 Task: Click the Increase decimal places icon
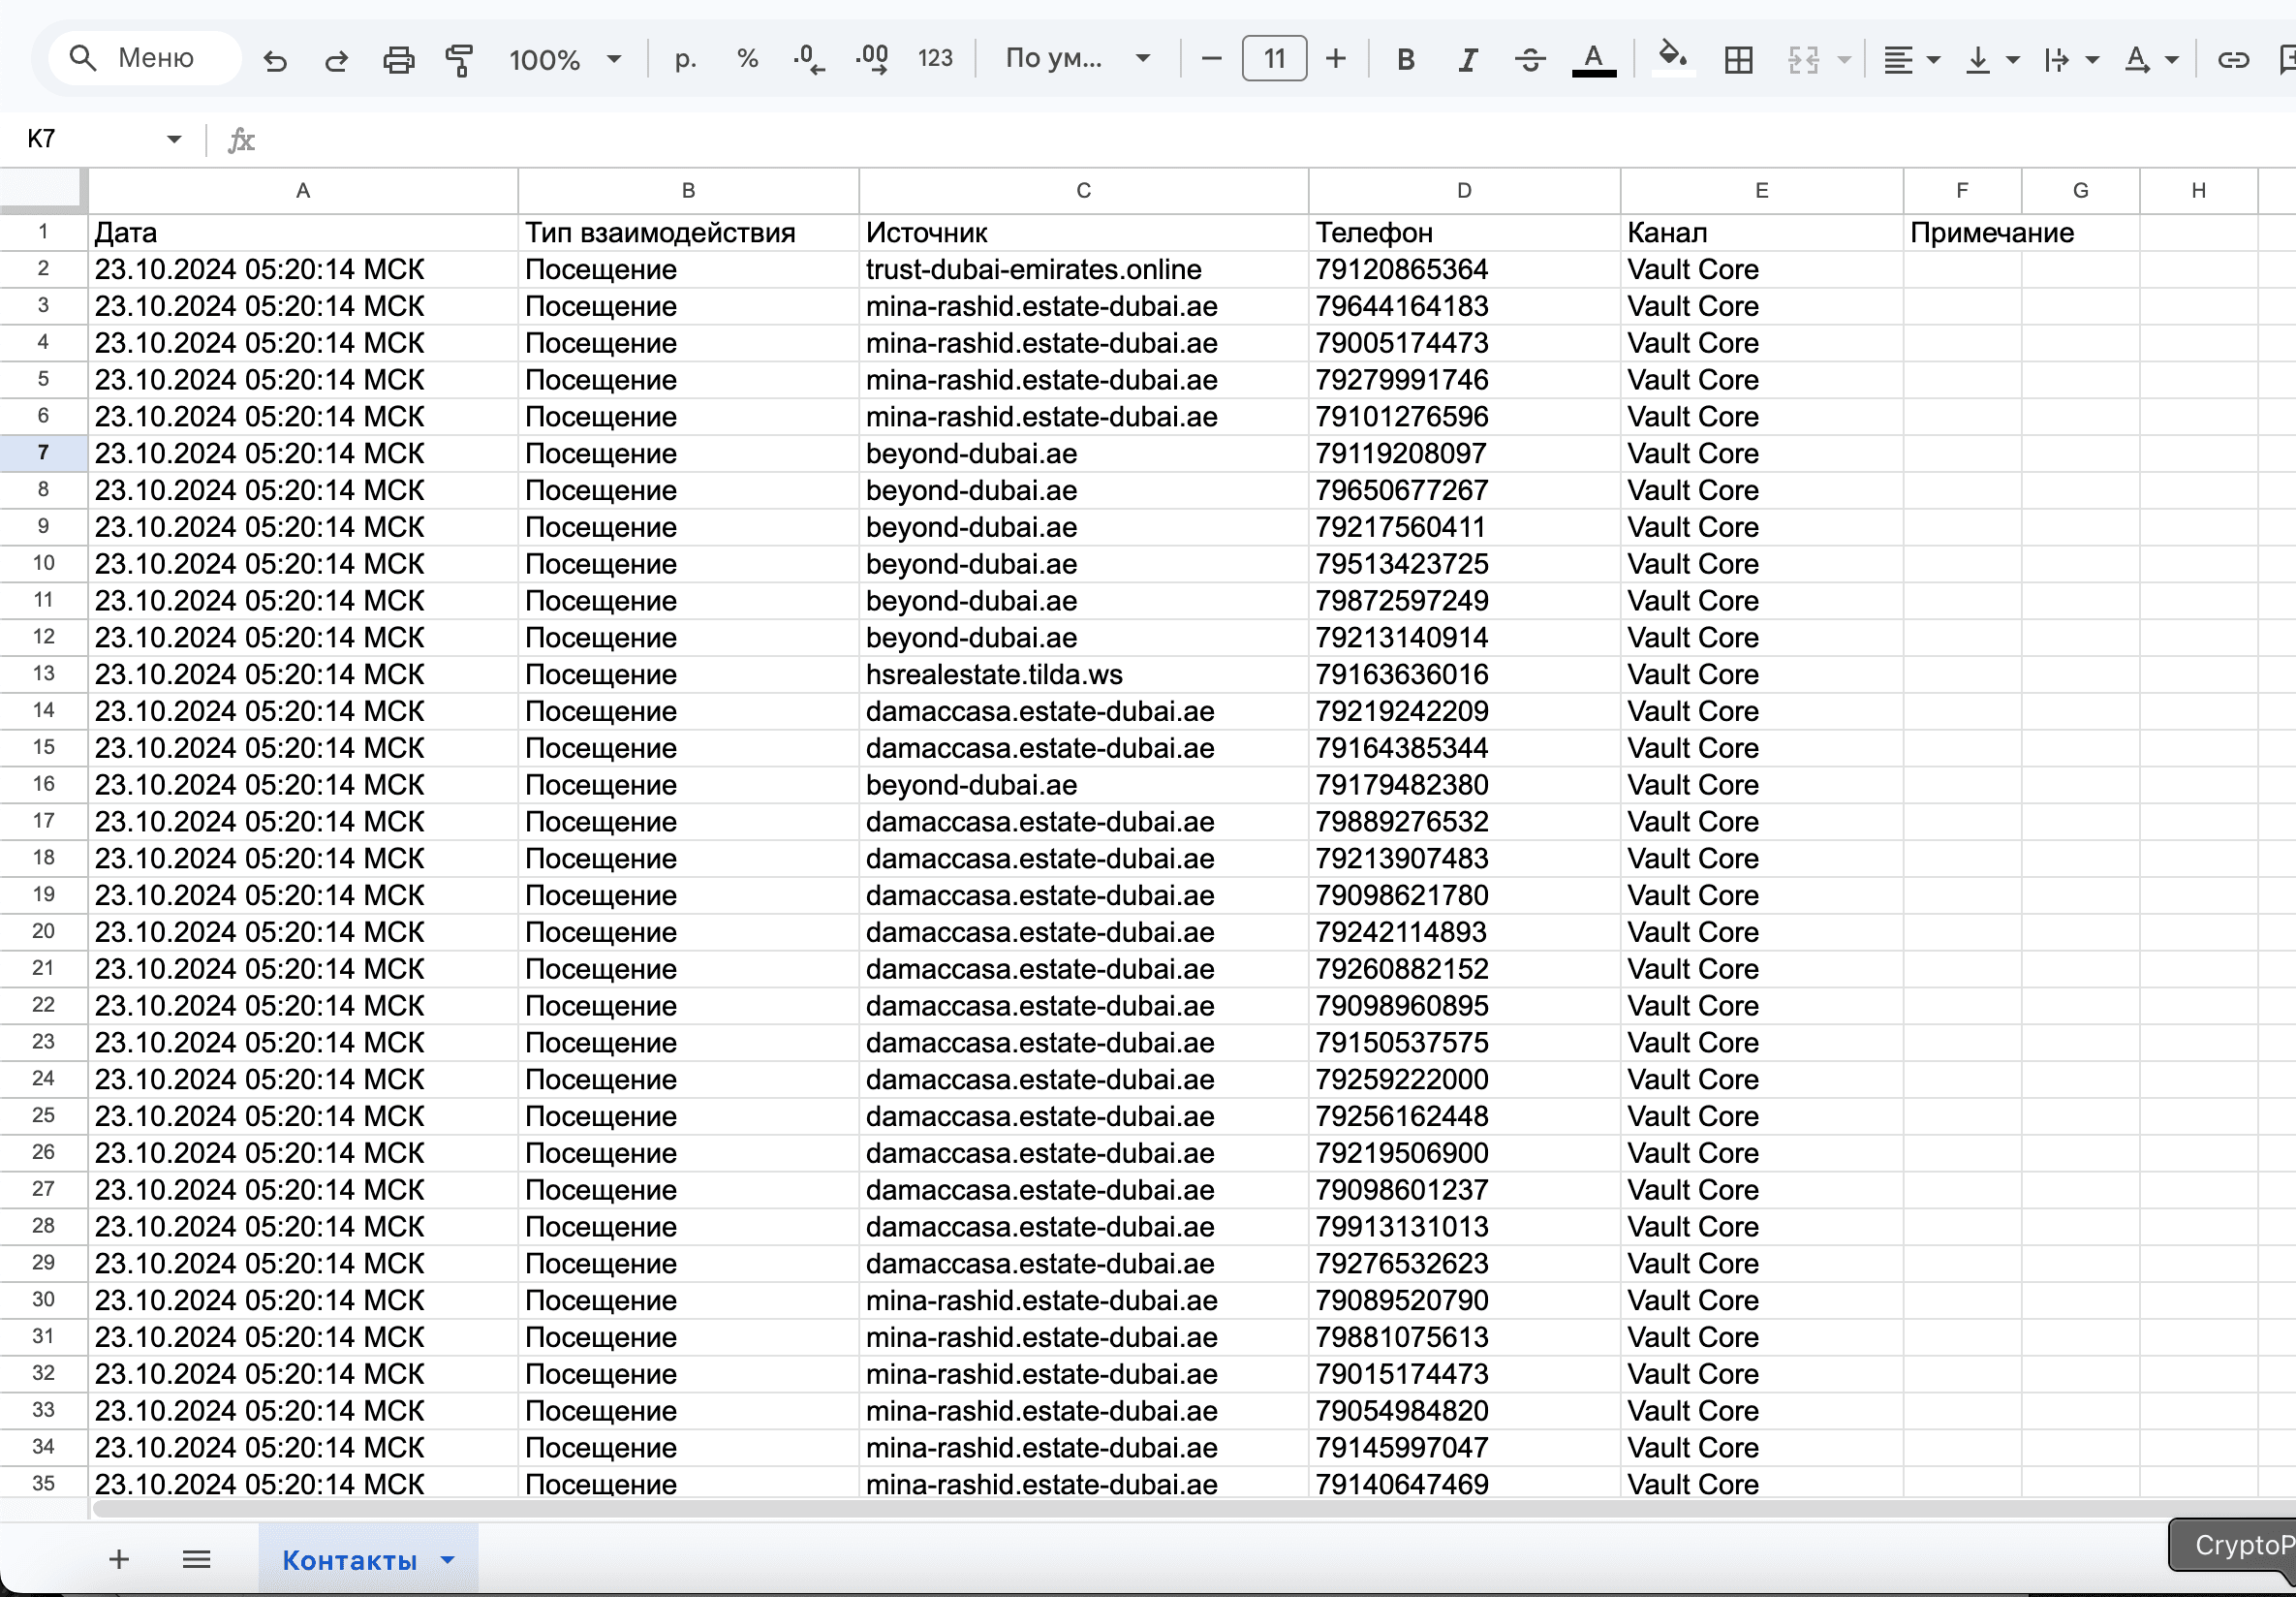(872, 60)
